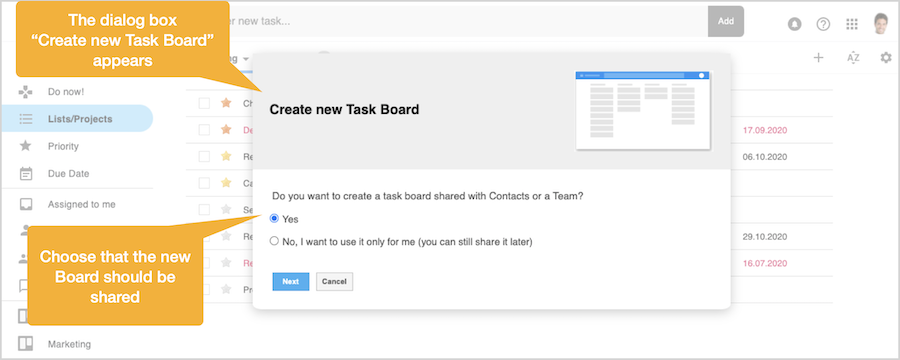Open the list title dropdown arrow
Image resolution: width=900 pixels, height=360 pixels.
[246, 59]
